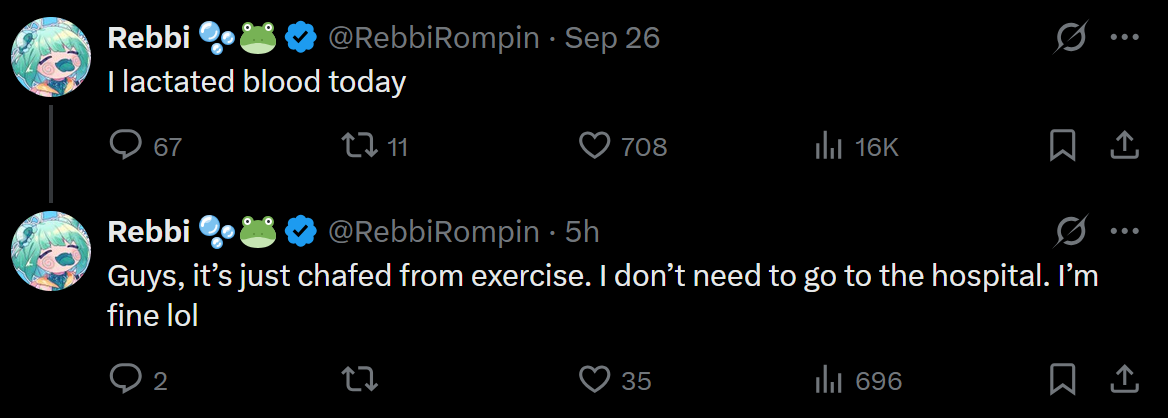This screenshot has height=418, width=1168.
Task: Open the 5h timestamp link
Action: [582, 233]
